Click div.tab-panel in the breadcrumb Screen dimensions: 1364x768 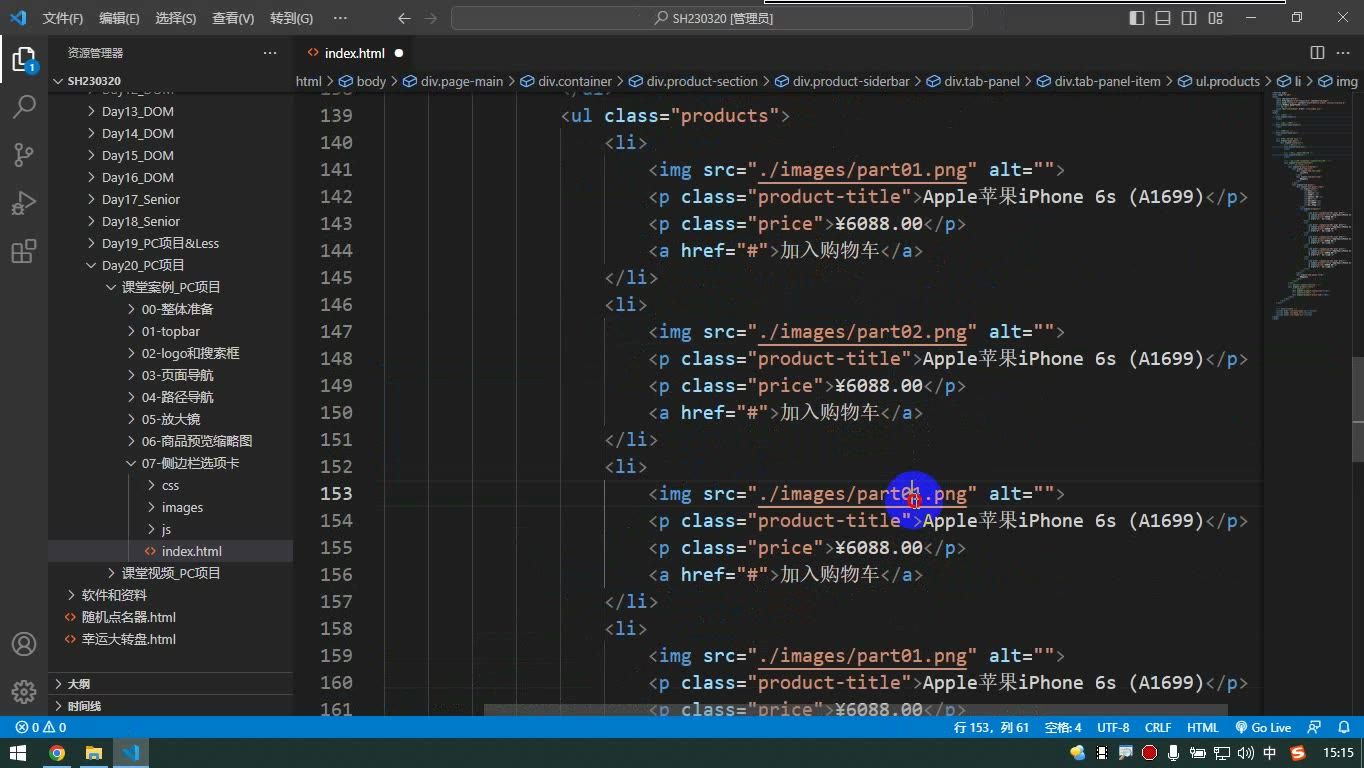[x=972, y=82]
